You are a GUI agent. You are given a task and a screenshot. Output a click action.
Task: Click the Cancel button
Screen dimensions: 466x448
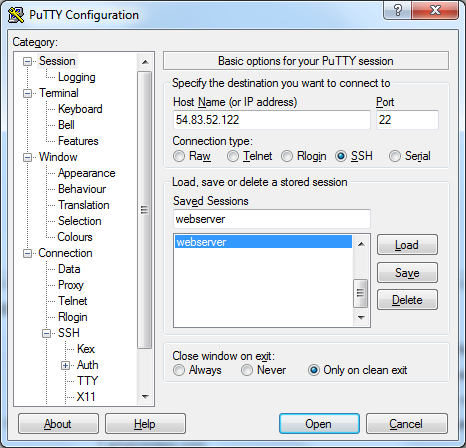tap(407, 424)
